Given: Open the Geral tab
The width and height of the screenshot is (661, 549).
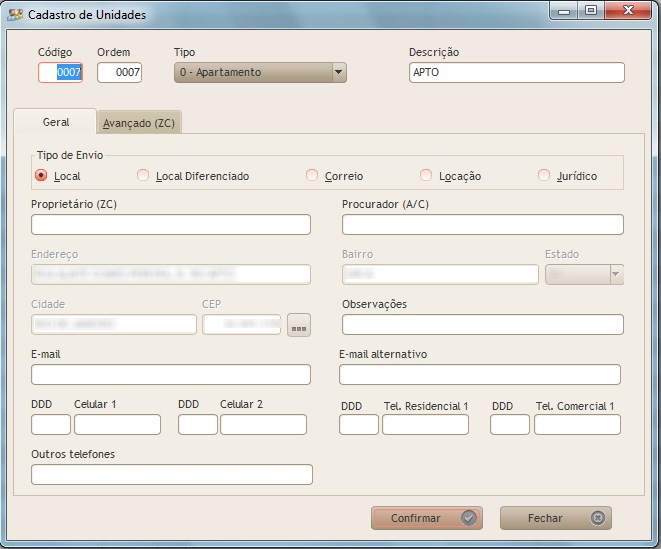Looking at the screenshot, I should point(56,122).
